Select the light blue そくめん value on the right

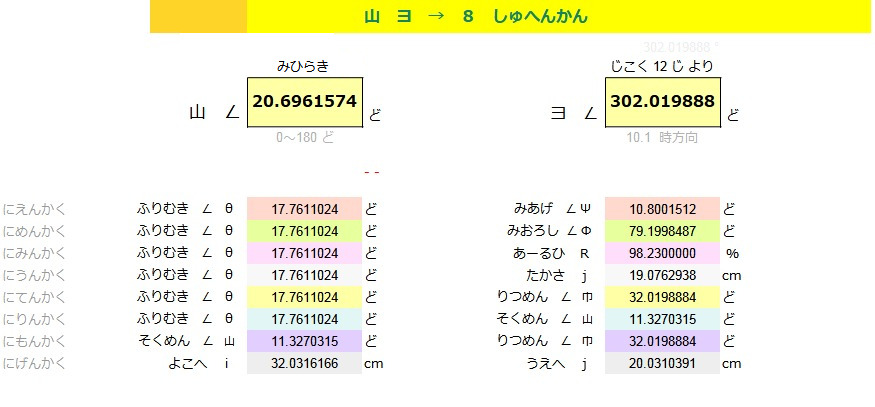click(663, 320)
